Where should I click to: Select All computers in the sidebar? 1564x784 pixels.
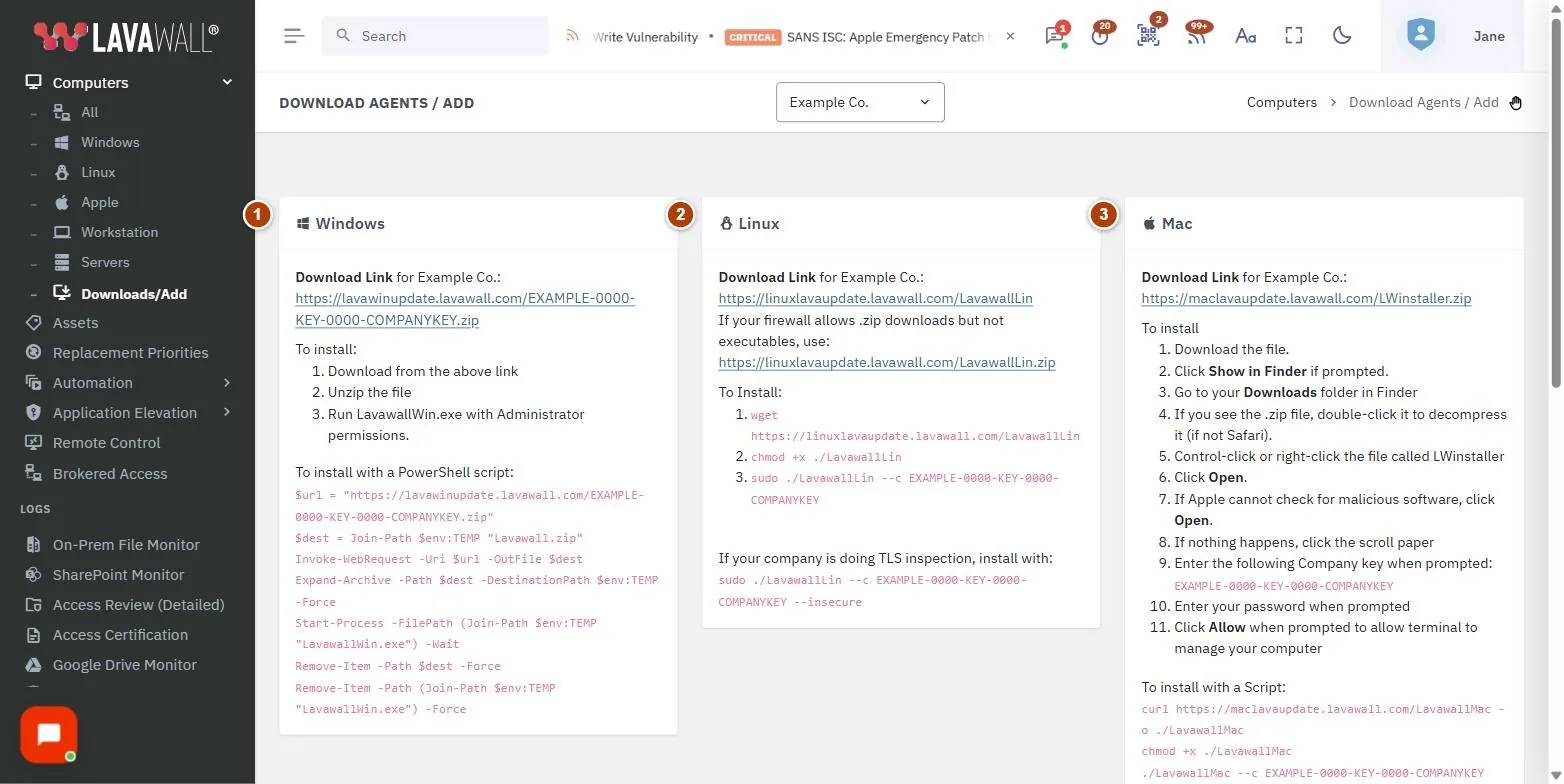89,112
